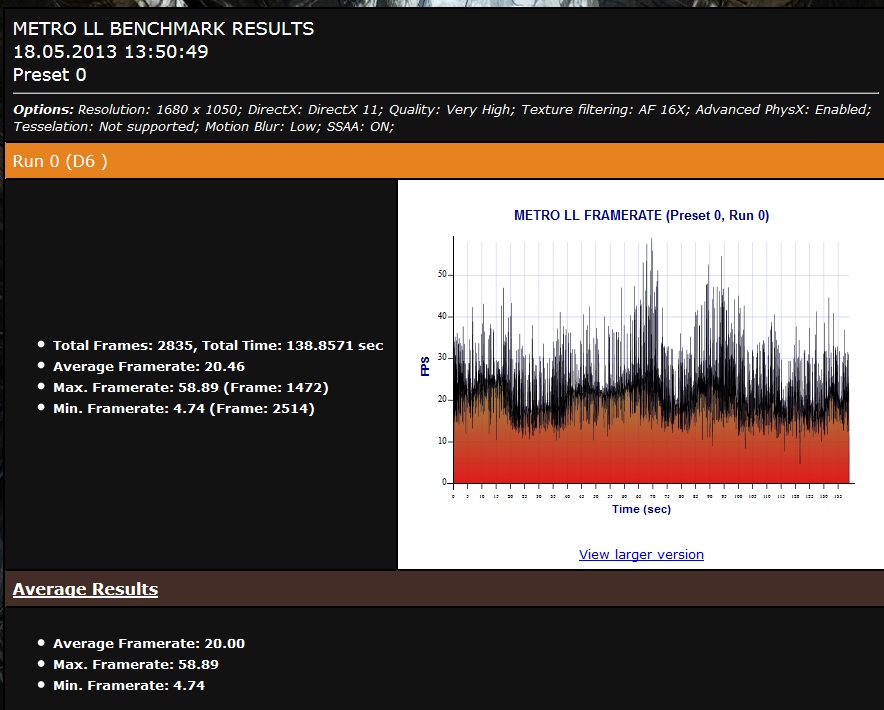Click the Time (sec) axis label
This screenshot has height=710, width=884.
click(x=642, y=509)
